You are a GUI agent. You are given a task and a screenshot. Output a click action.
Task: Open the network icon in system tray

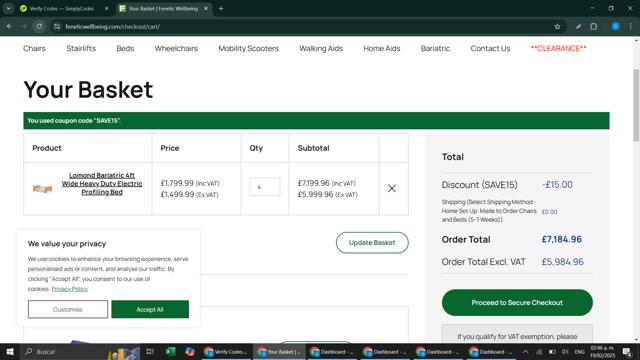tap(539, 351)
